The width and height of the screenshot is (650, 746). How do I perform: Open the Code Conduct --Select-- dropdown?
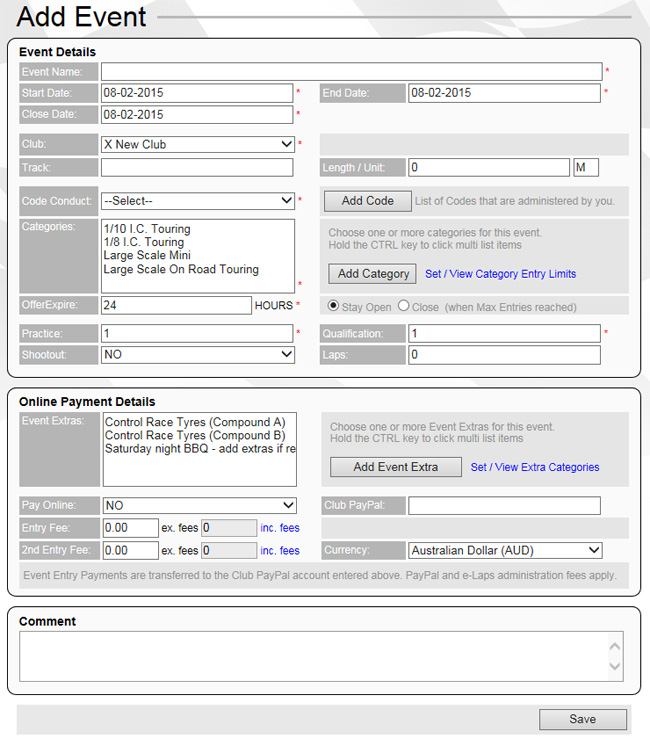(x=198, y=201)
